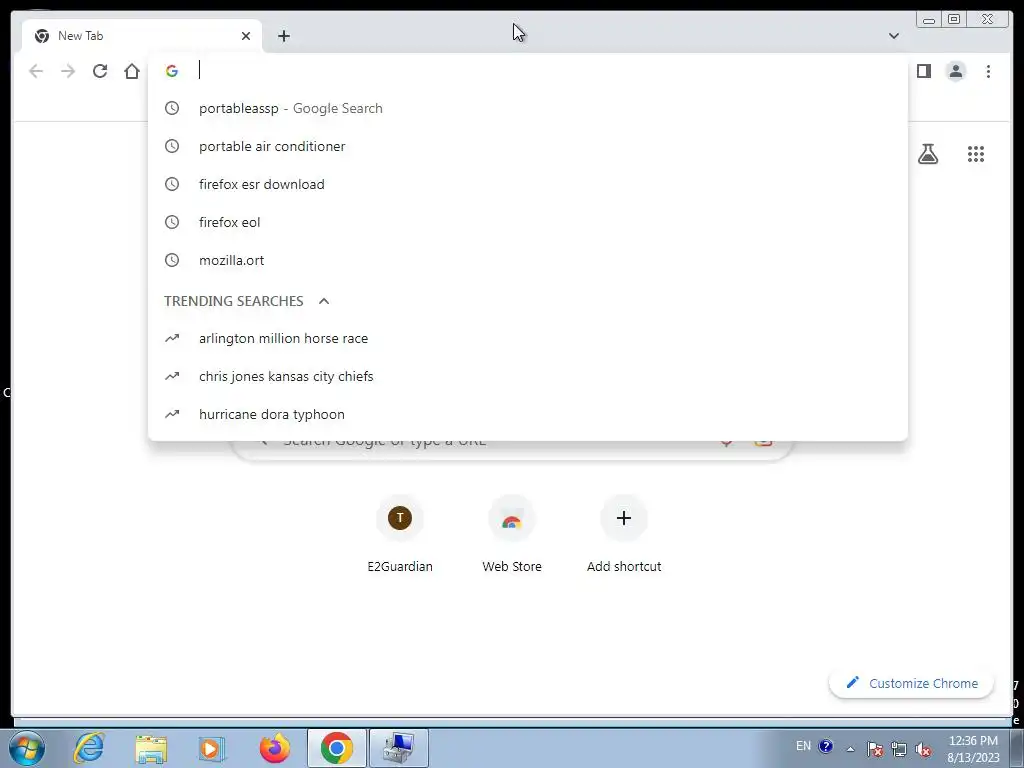The width and height of the screenshot is (1024, 768).
Task: Click Add shortcut button
Action: click(624, 536)
